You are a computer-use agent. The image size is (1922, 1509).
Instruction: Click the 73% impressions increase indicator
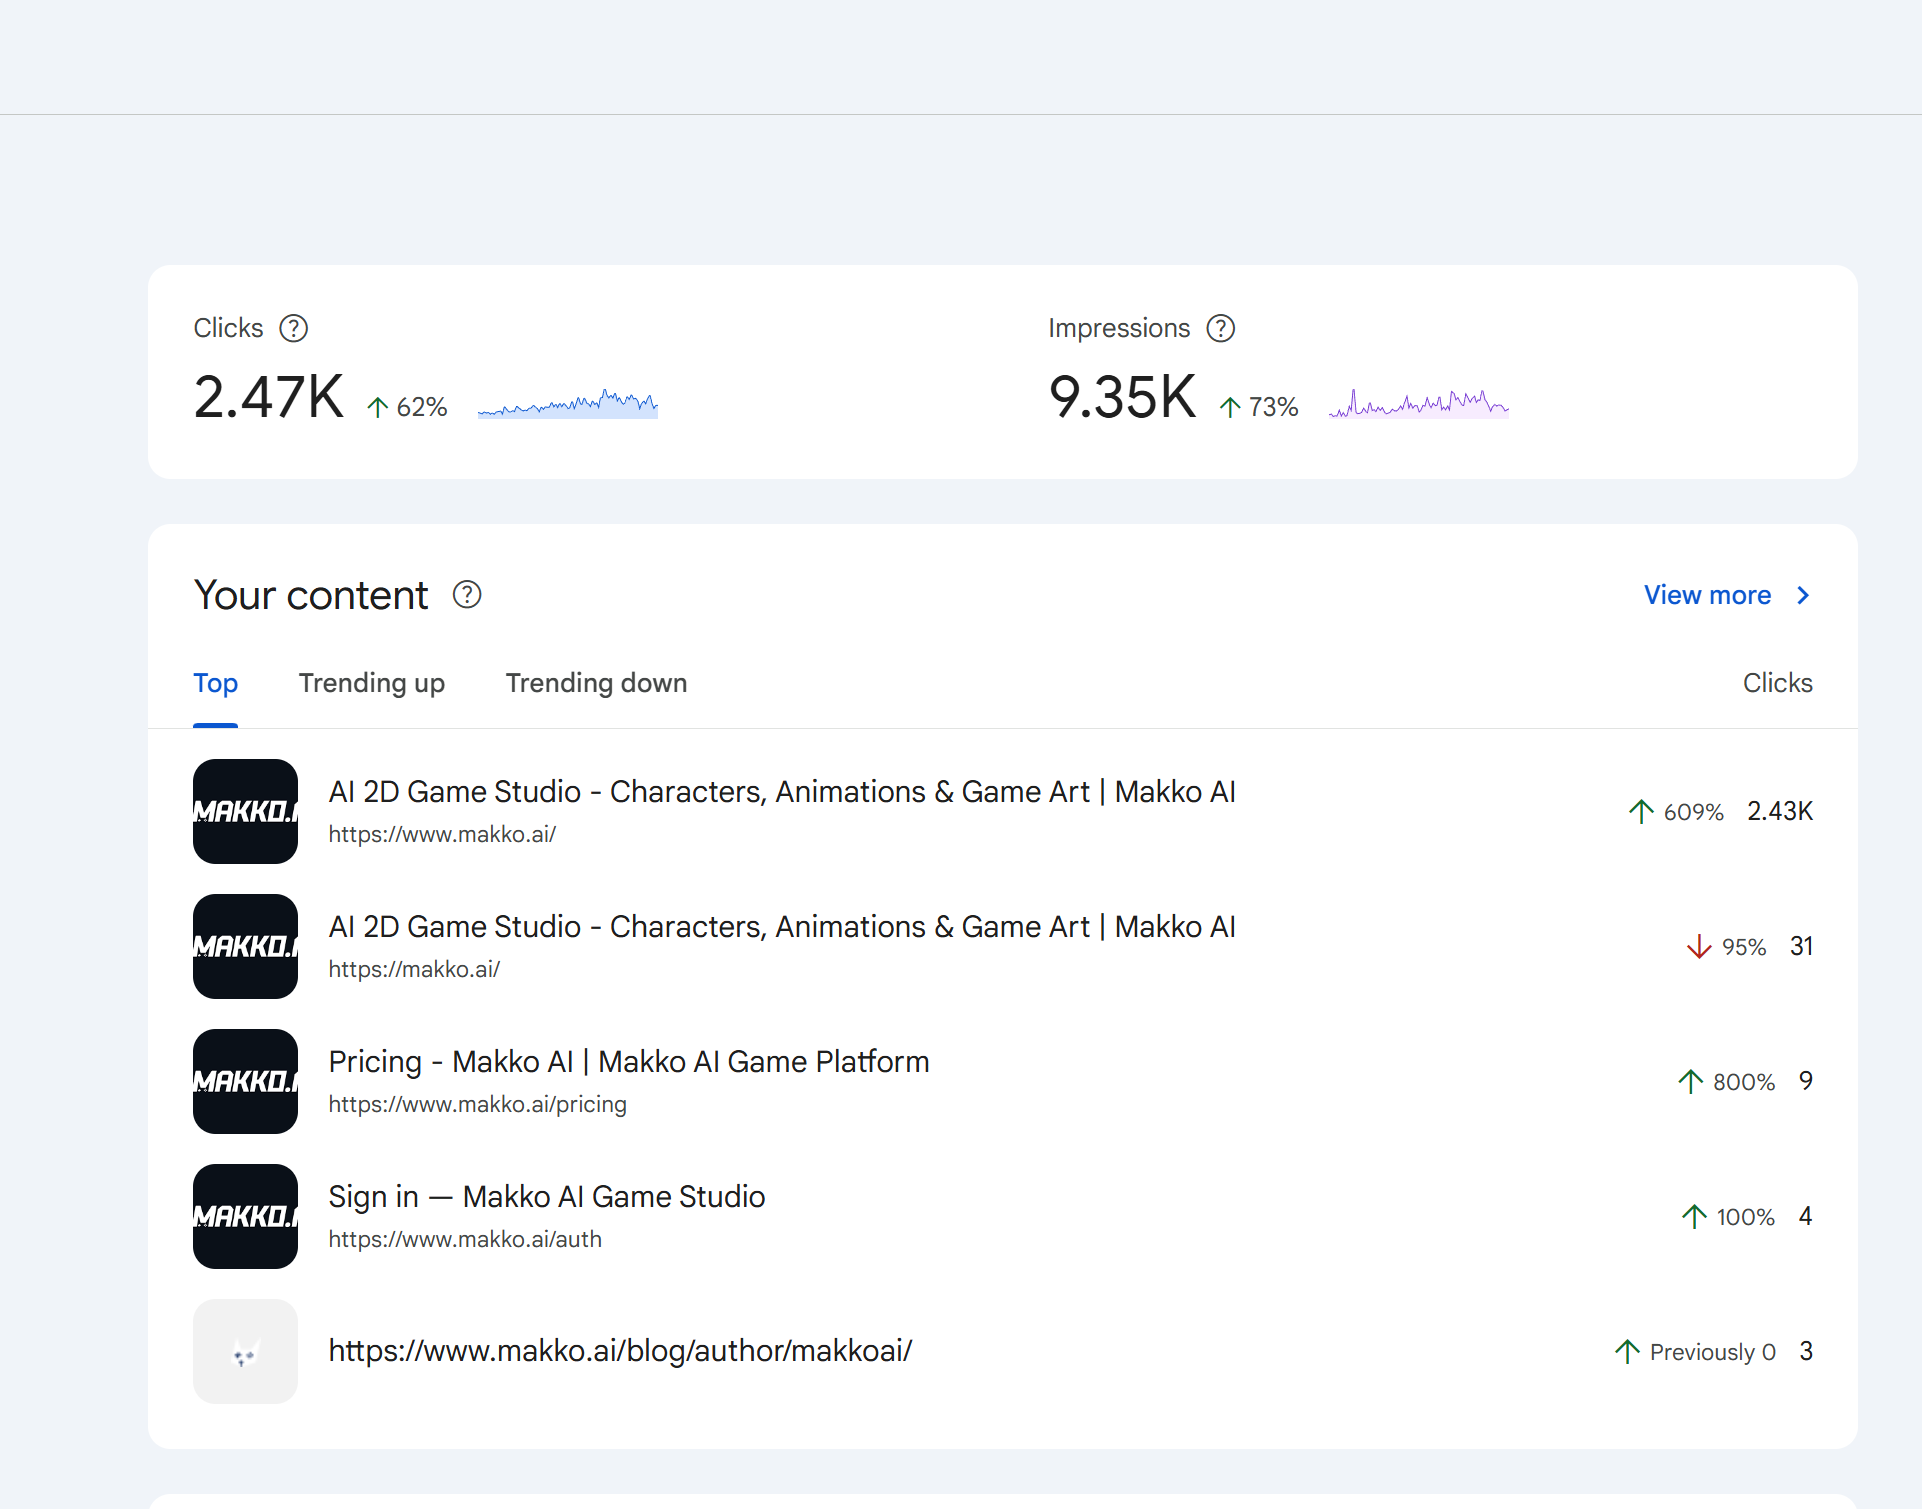tap(1259, 407)
